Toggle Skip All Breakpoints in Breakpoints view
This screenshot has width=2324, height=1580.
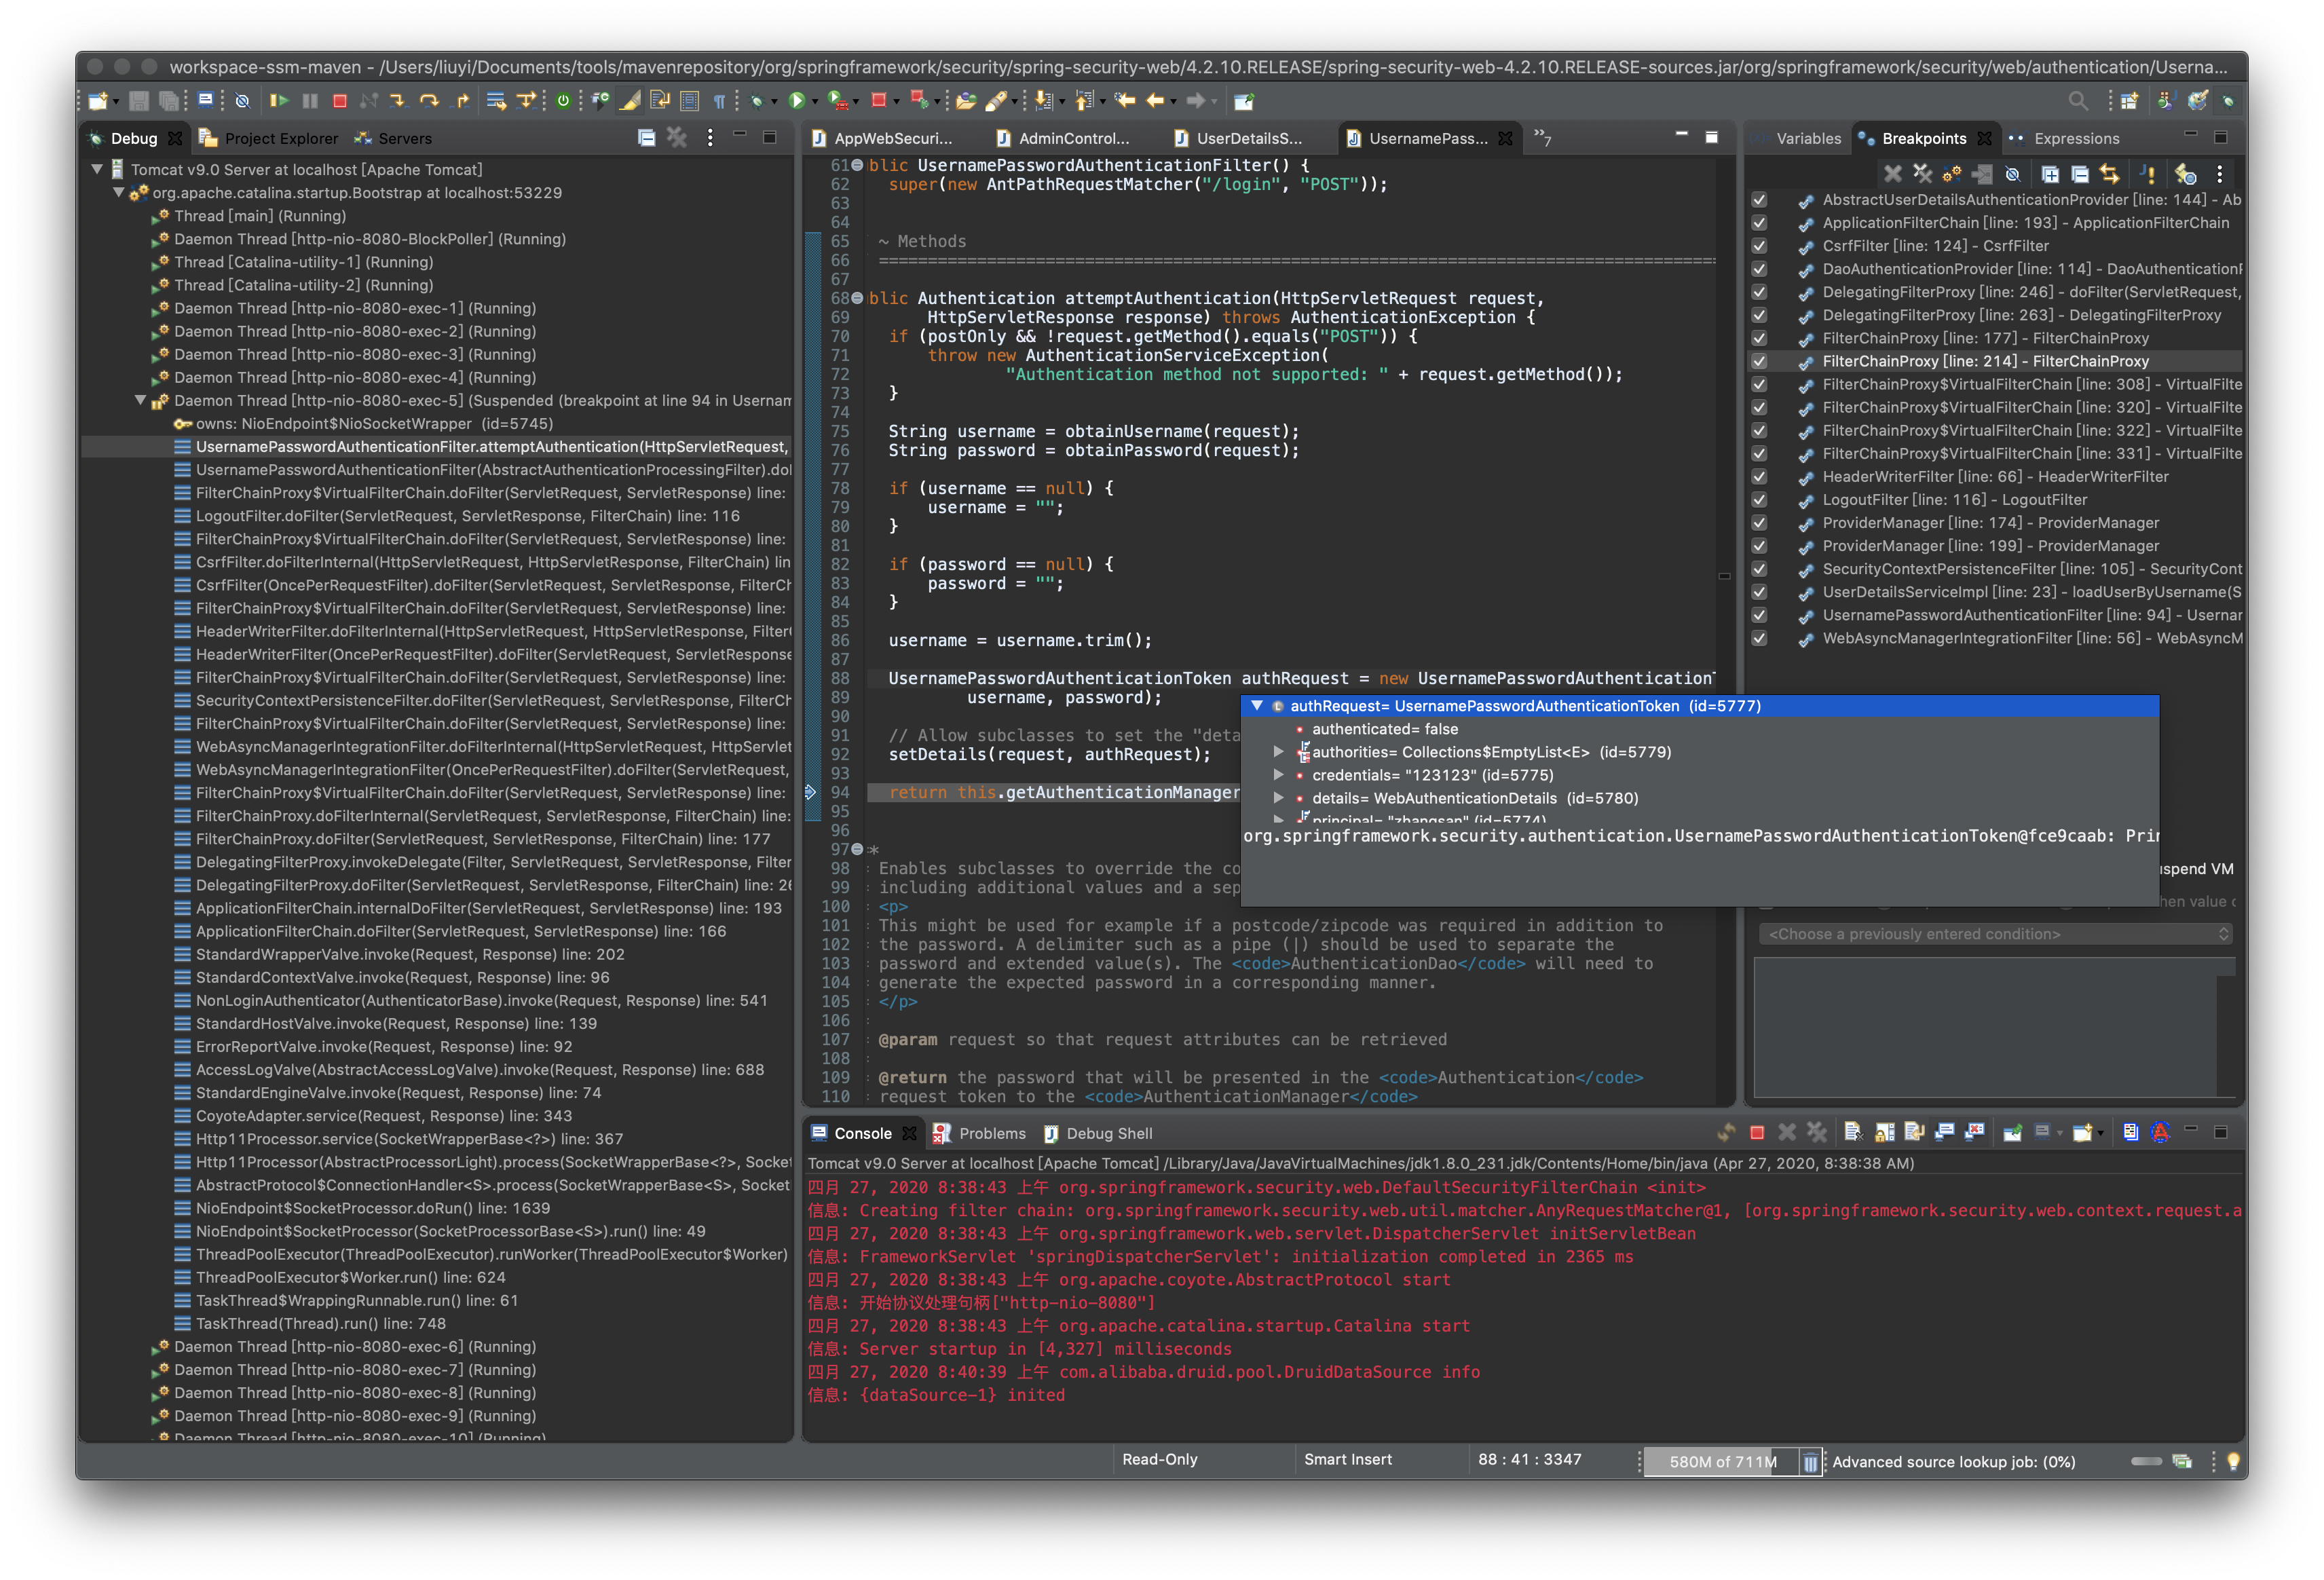click(2012, 174)
